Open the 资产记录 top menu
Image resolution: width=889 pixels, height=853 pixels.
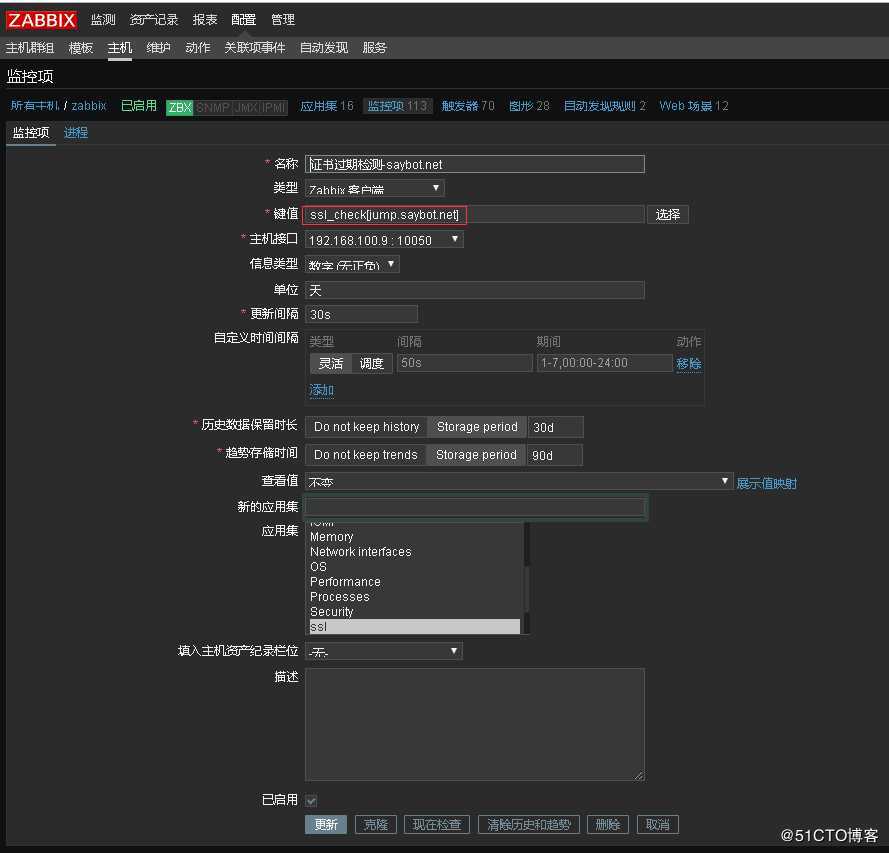pyautogui.click(x=154, y=20)
